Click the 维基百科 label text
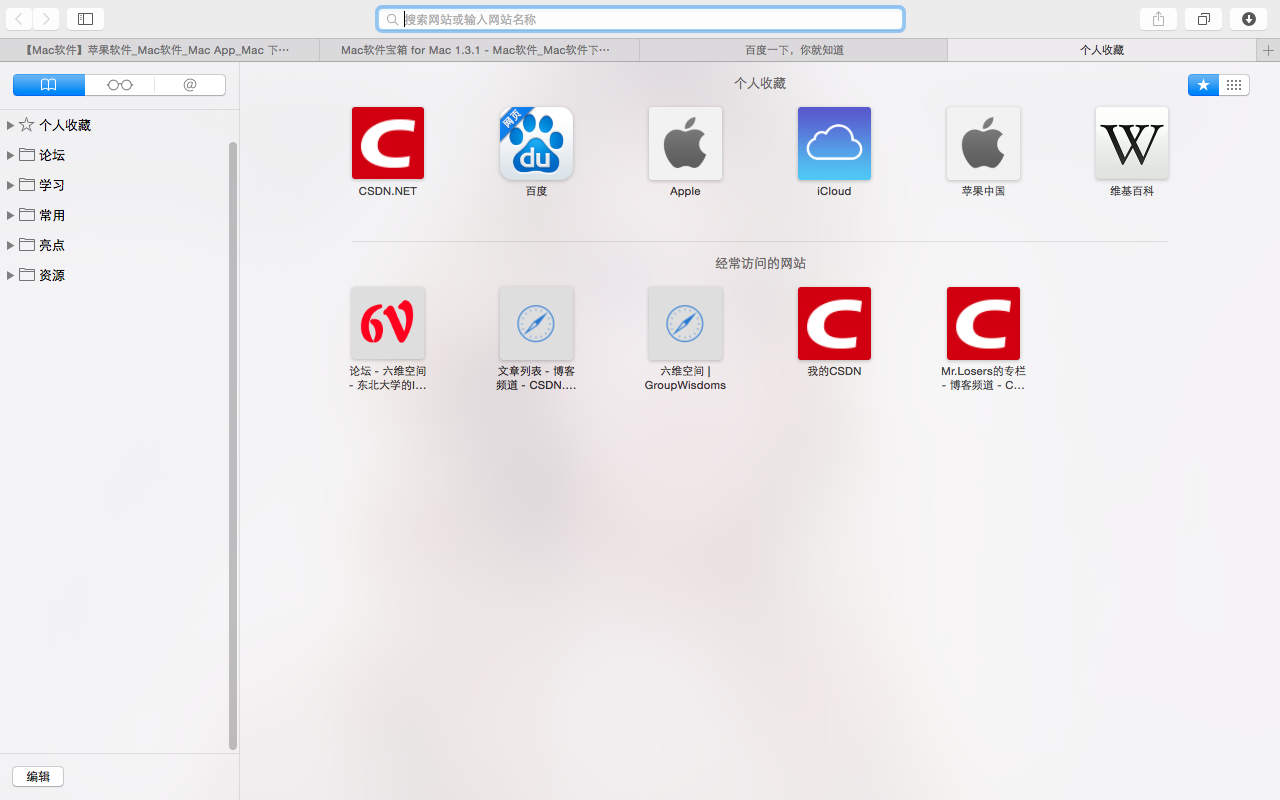 [x=1132, y=191]
